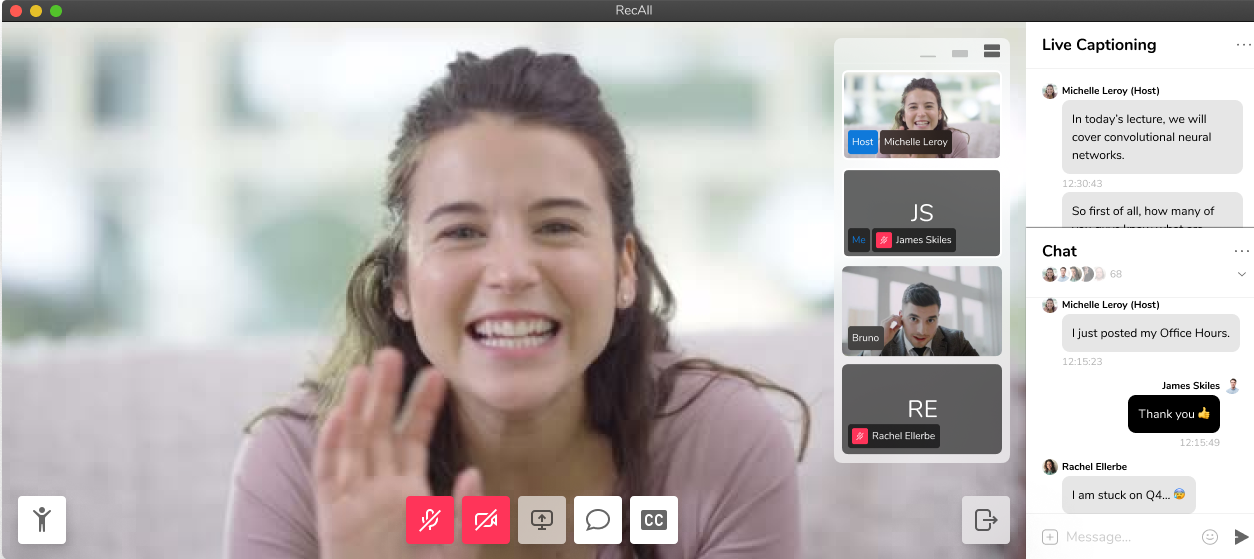Click Michelle Leroy name label on thumbnail
The width and height of the screenshot is (1254, 559).
[x=916, y=142]
